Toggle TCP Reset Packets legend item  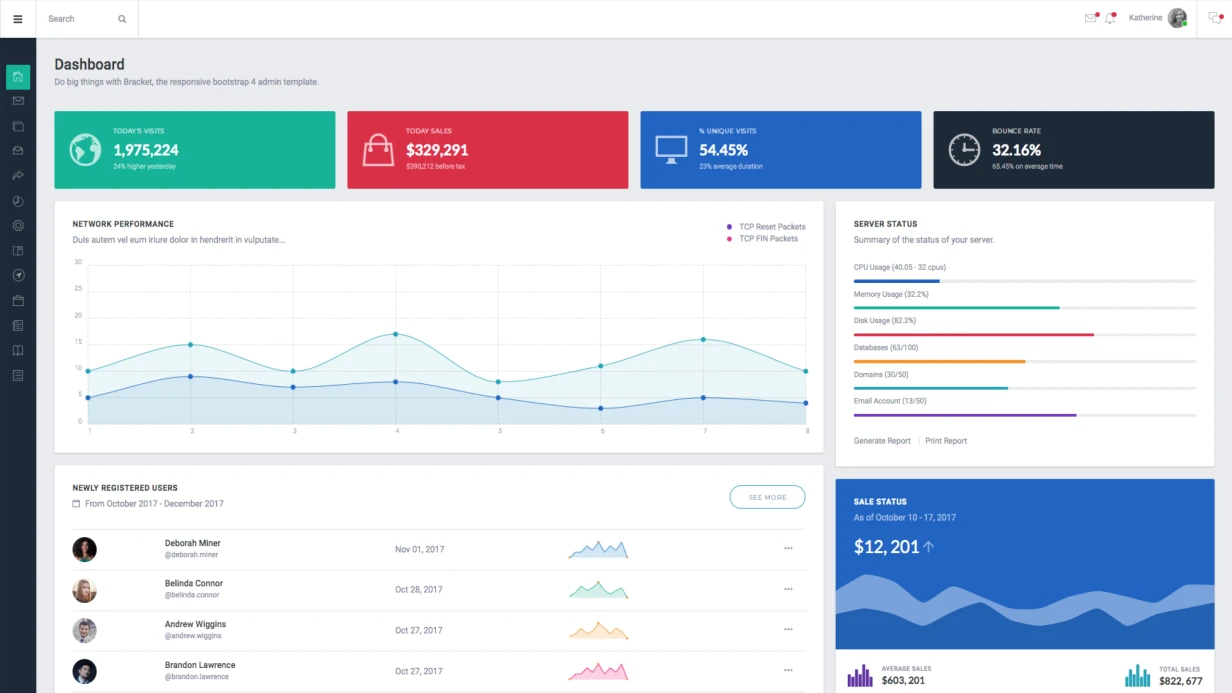pyautogui.click(x=766, y=227)
